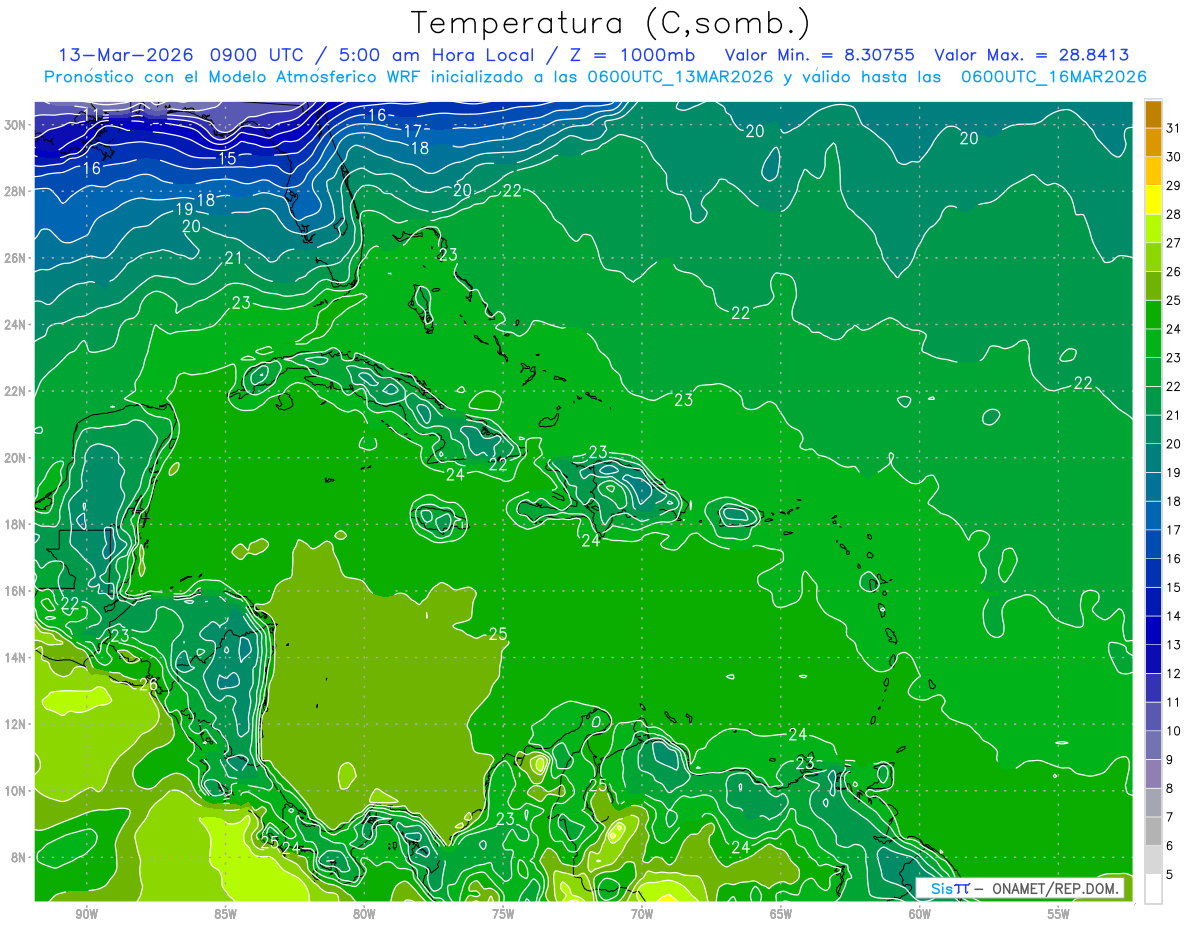This screenshot has height=927, width=1200.
Task: Click the "18N" latitude axis label
Action: pyautogui.click(x=15, y=524)
